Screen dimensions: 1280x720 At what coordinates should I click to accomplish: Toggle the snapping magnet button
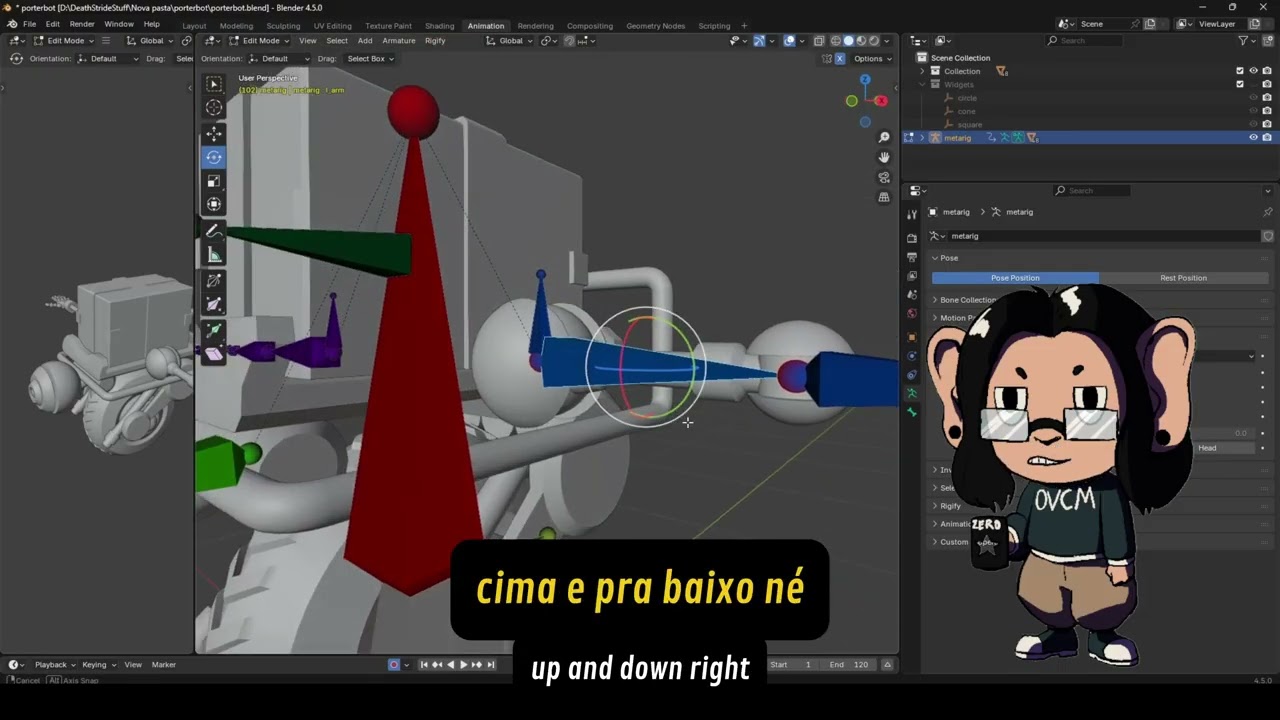coord(568,41)
